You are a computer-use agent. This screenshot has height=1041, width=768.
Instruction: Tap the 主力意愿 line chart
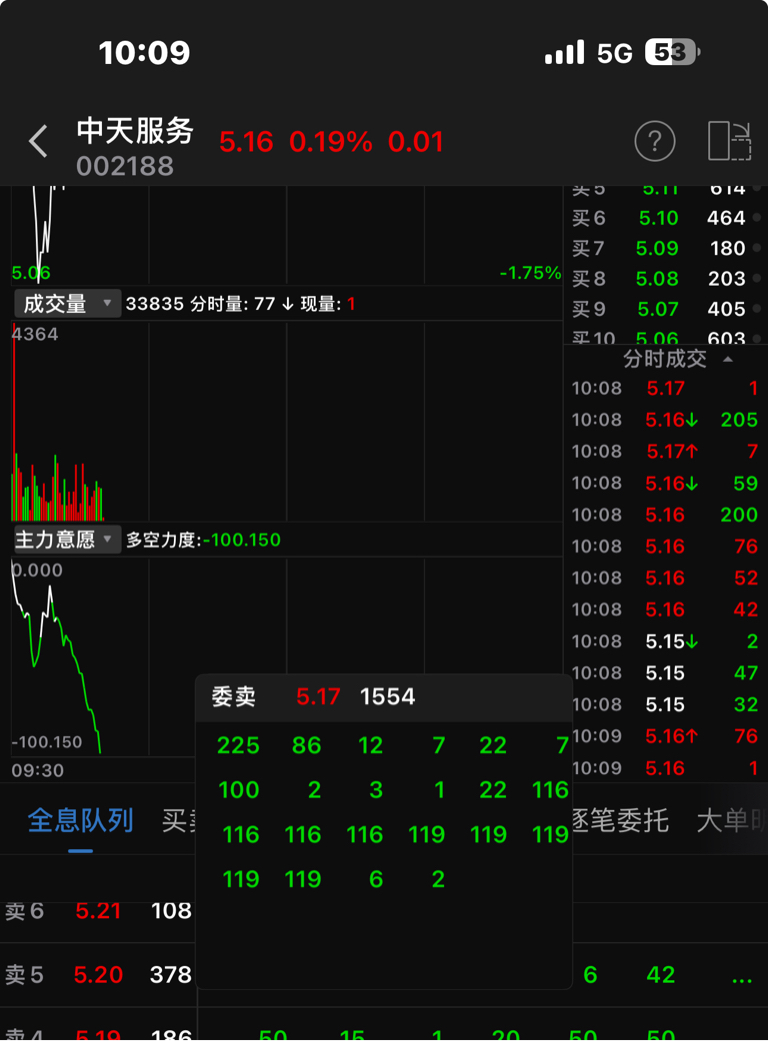click(287, 657)
